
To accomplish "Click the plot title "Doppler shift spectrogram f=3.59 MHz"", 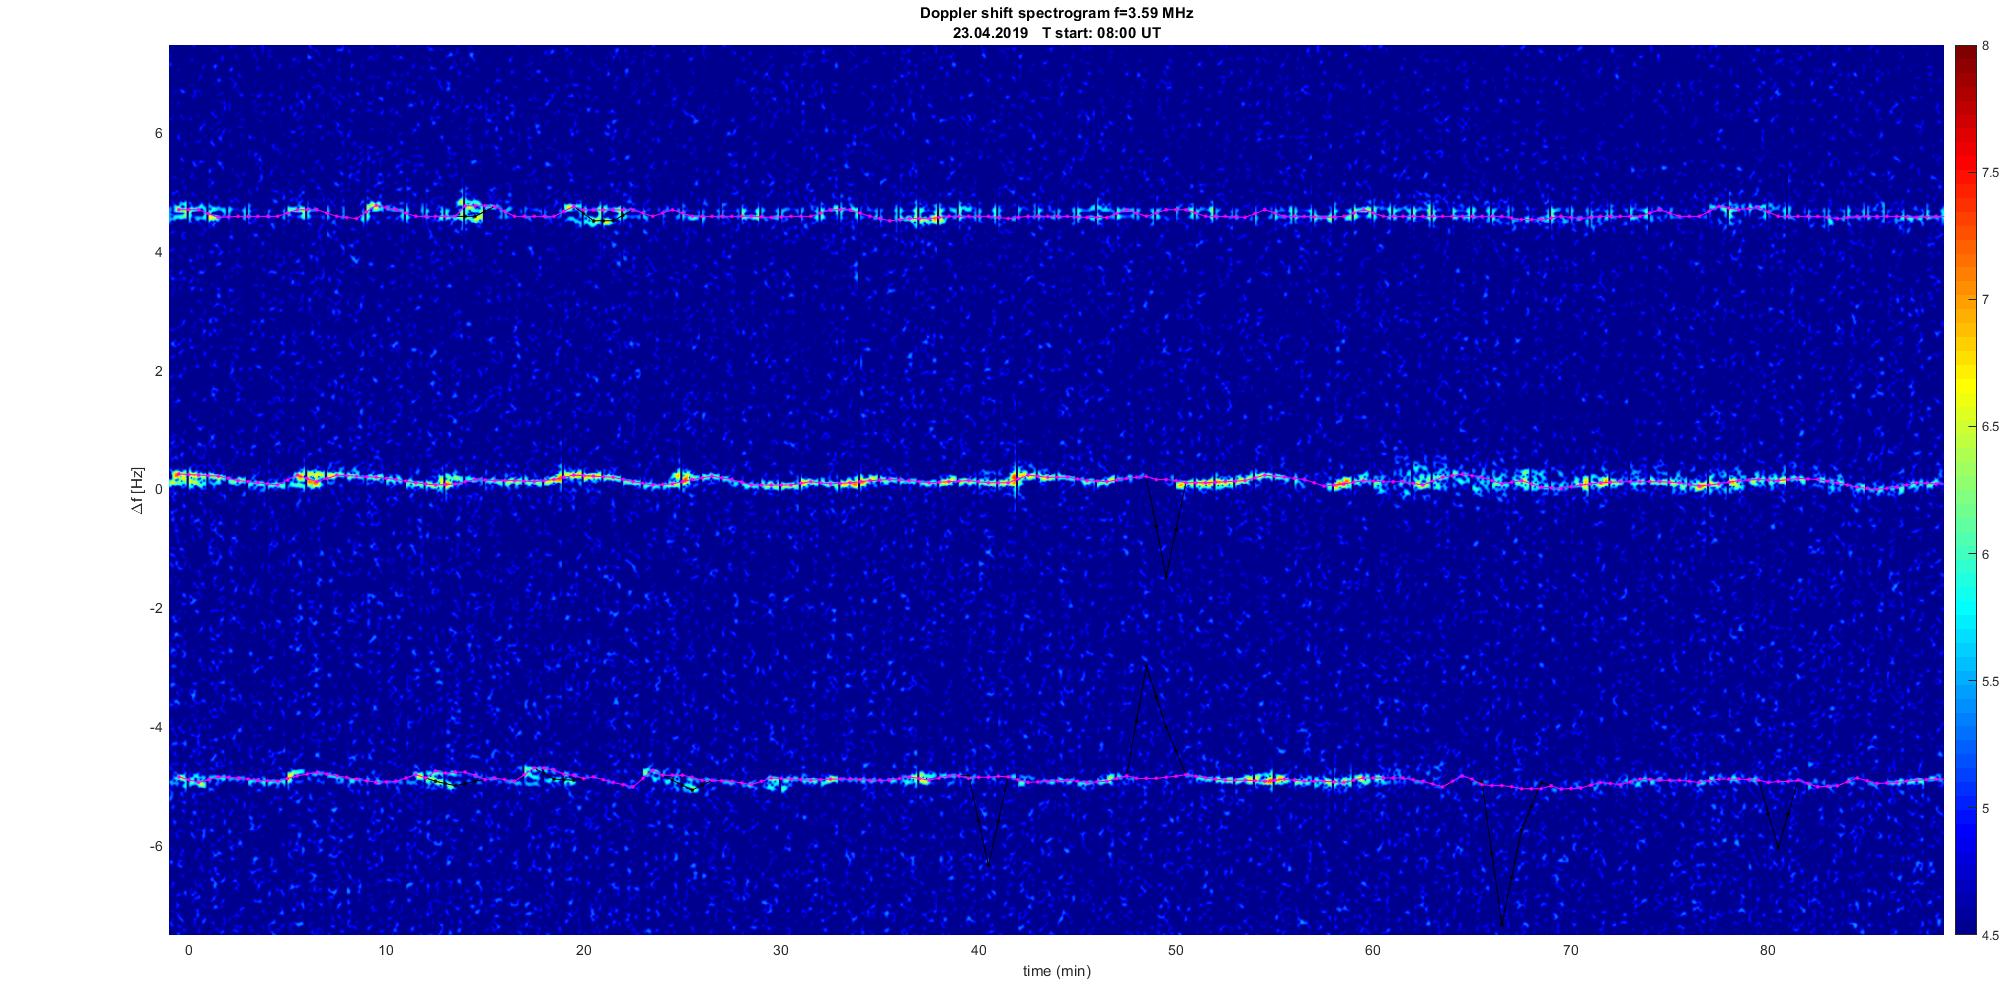I will [x=1056, y=13].
